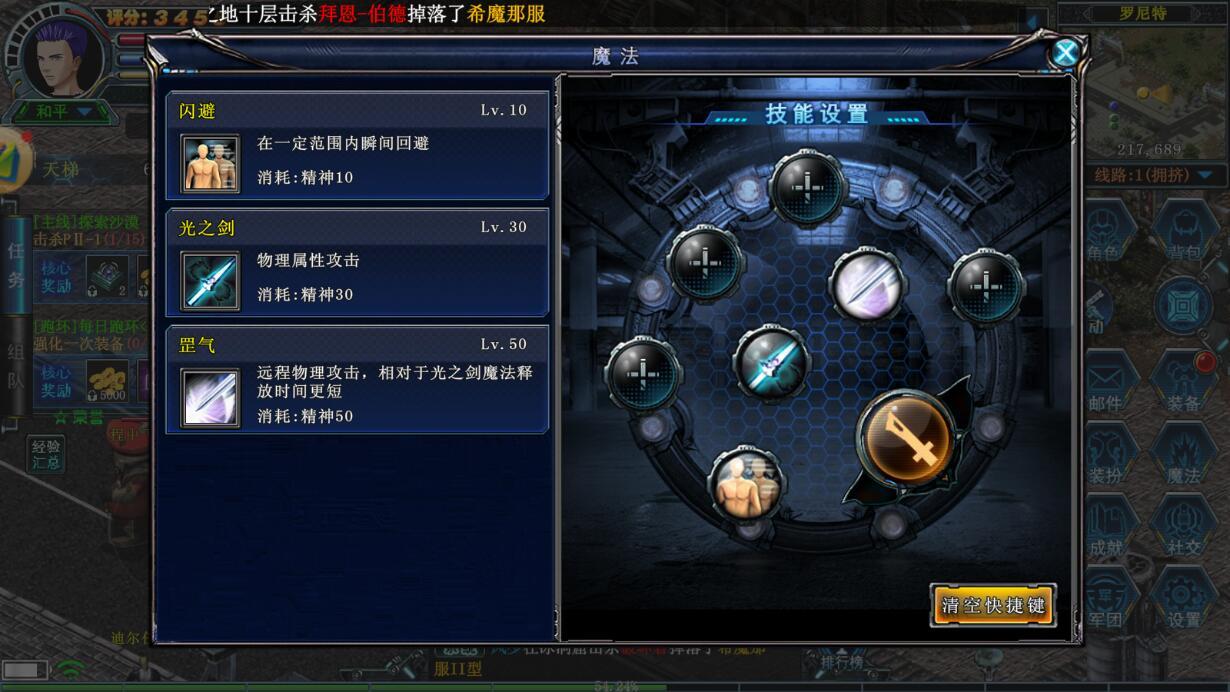Switch to the 任务 quest tab
The image size is (1230, 692).
tap(15, 265)
